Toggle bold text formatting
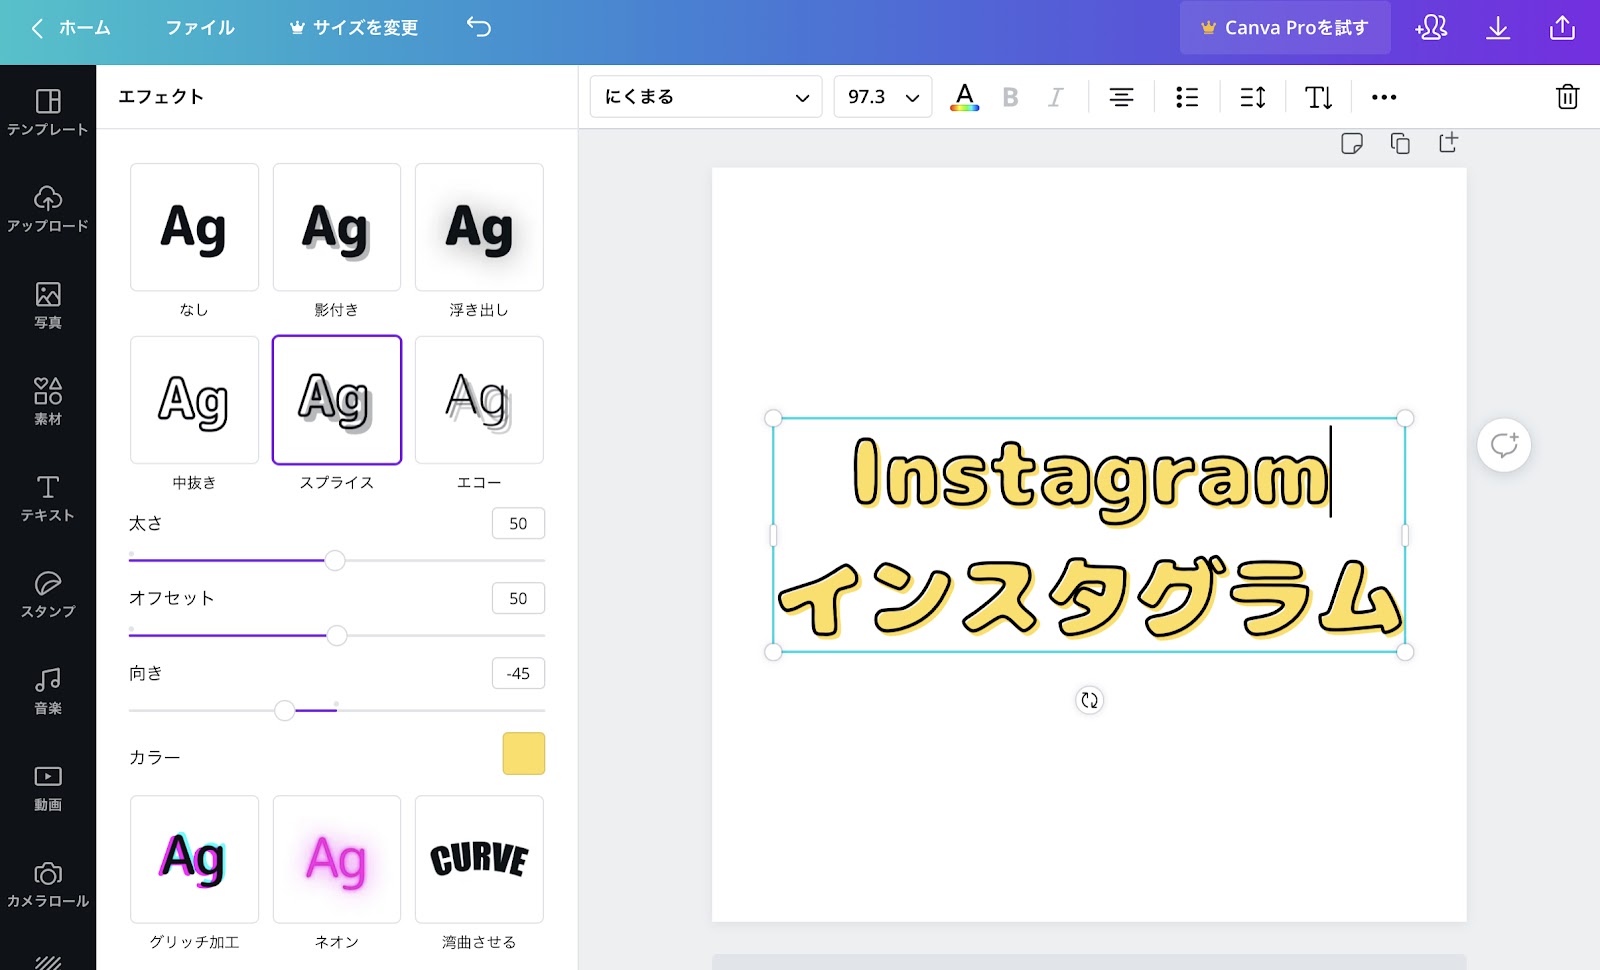Viewport: 1600px width, 970px height. pyautogui.click(x=1010, y=97)
